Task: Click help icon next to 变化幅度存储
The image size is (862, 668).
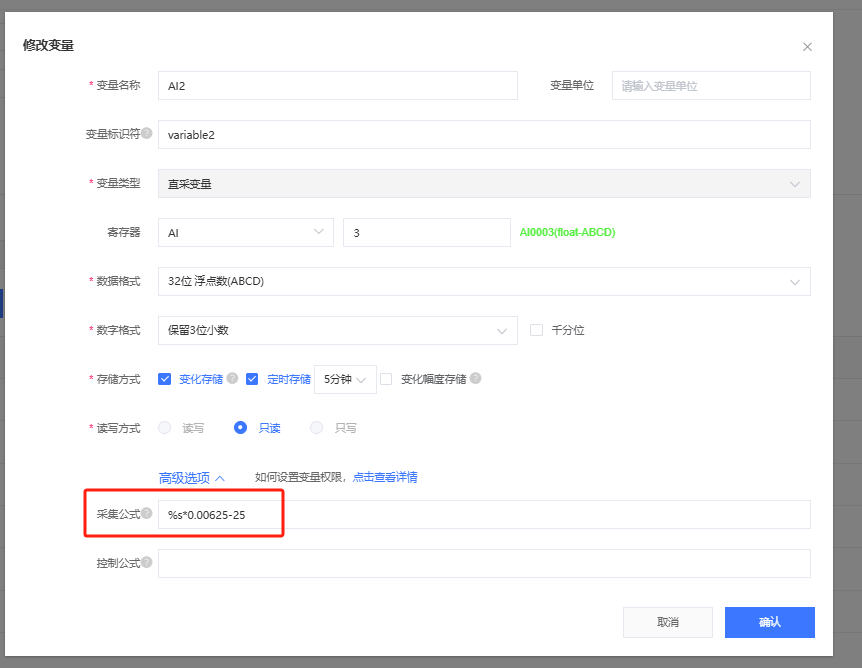Action: coord(476,379)
